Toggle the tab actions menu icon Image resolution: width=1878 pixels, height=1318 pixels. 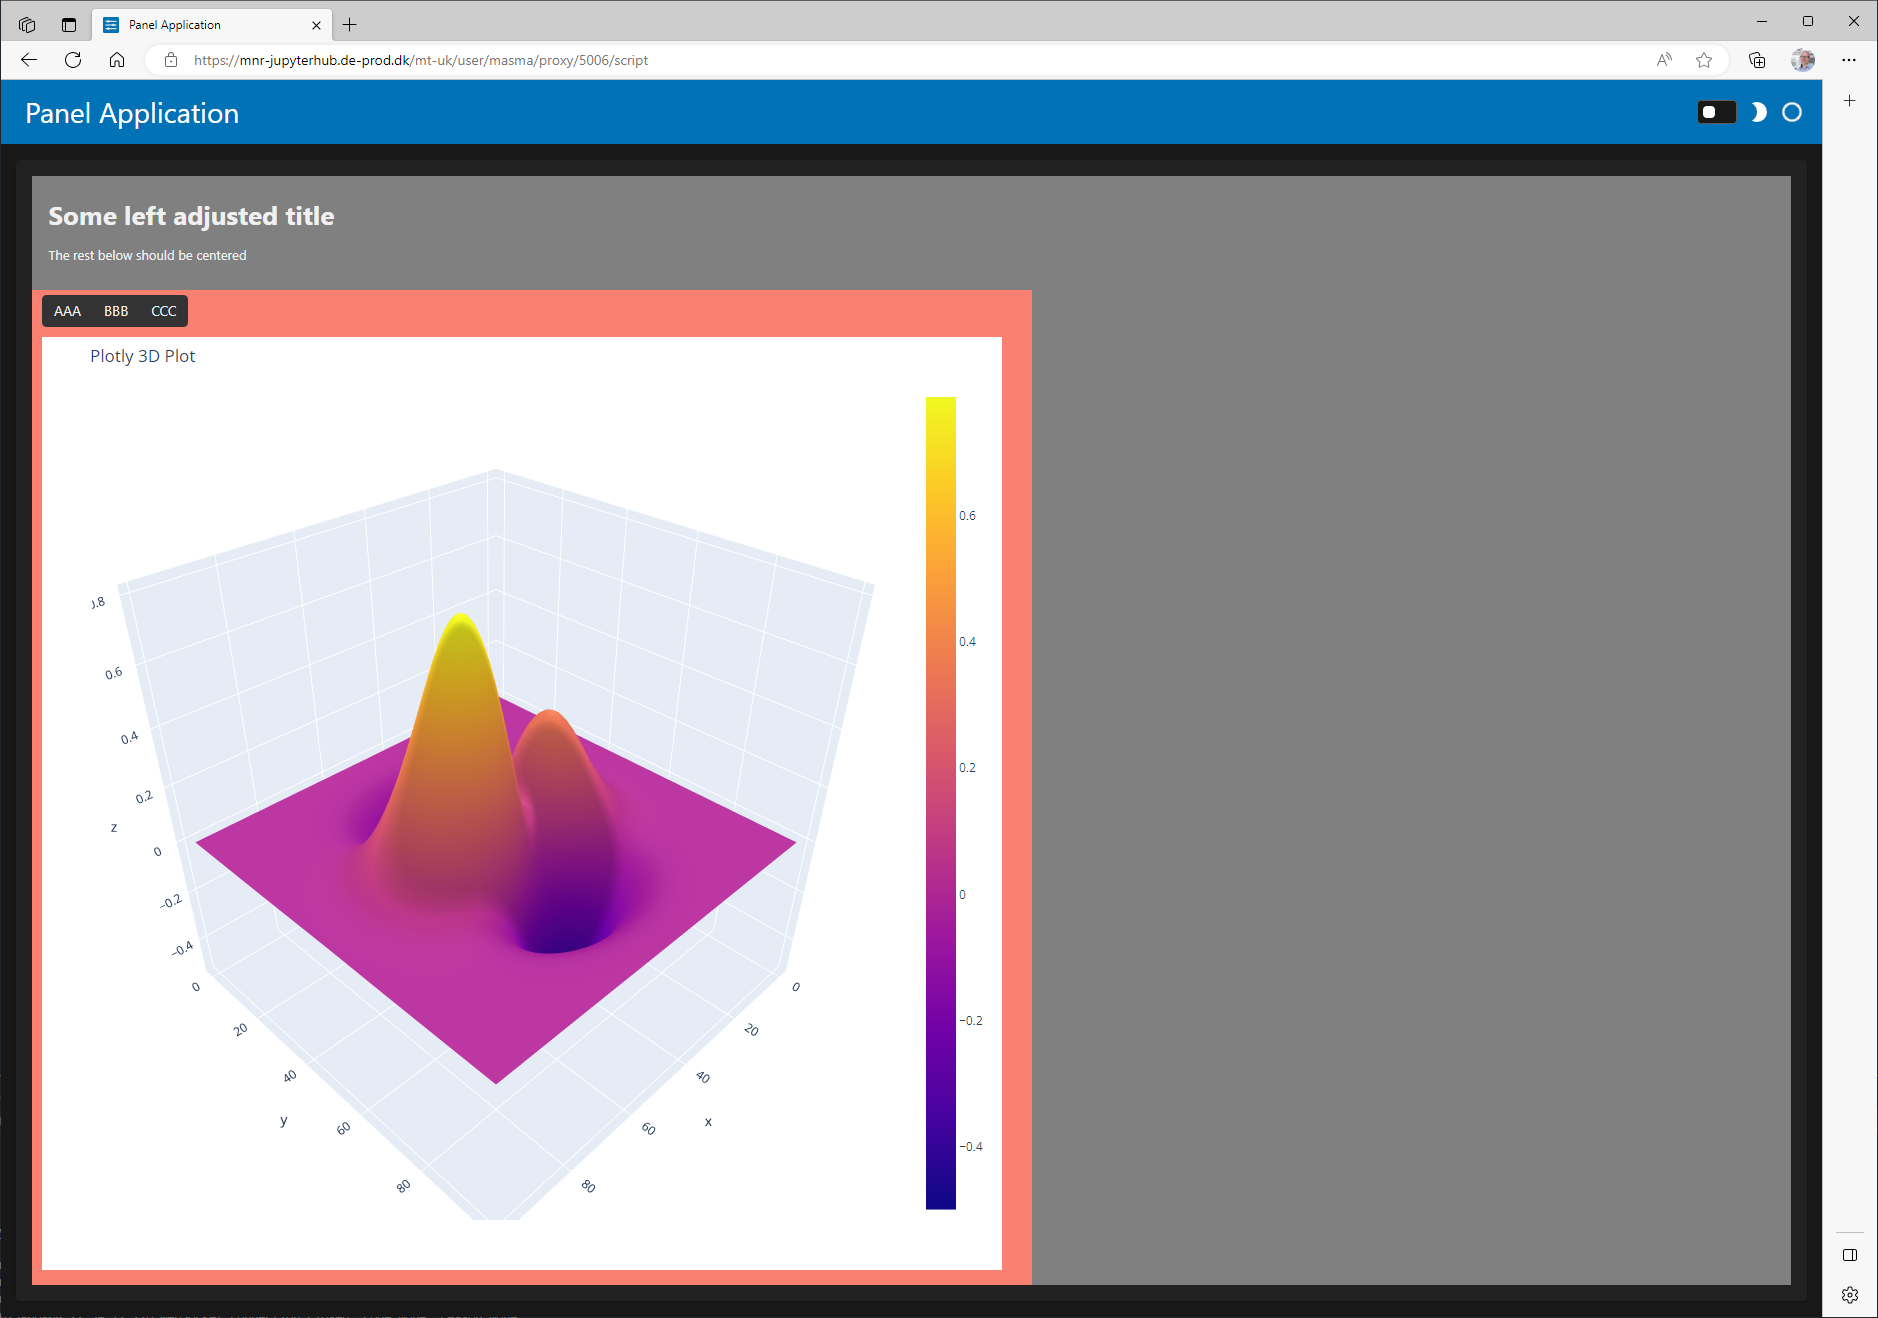tap(68, 24)
